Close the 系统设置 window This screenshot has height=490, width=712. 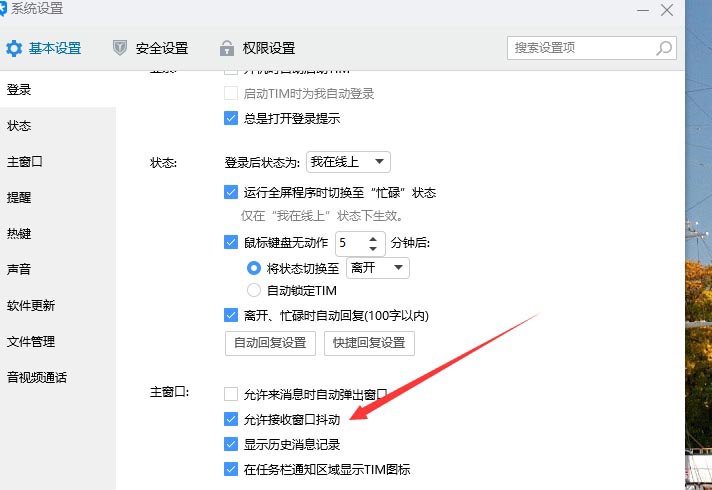667,10
